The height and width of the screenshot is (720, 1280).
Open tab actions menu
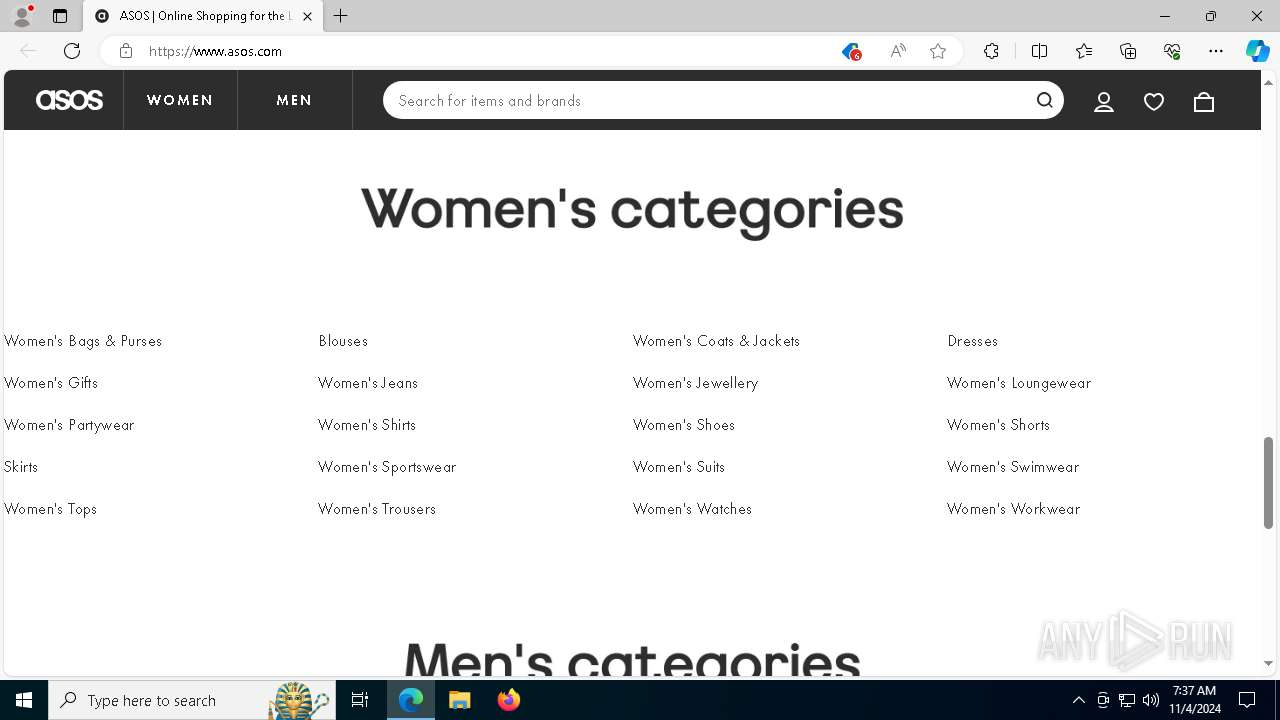[60, 16]
